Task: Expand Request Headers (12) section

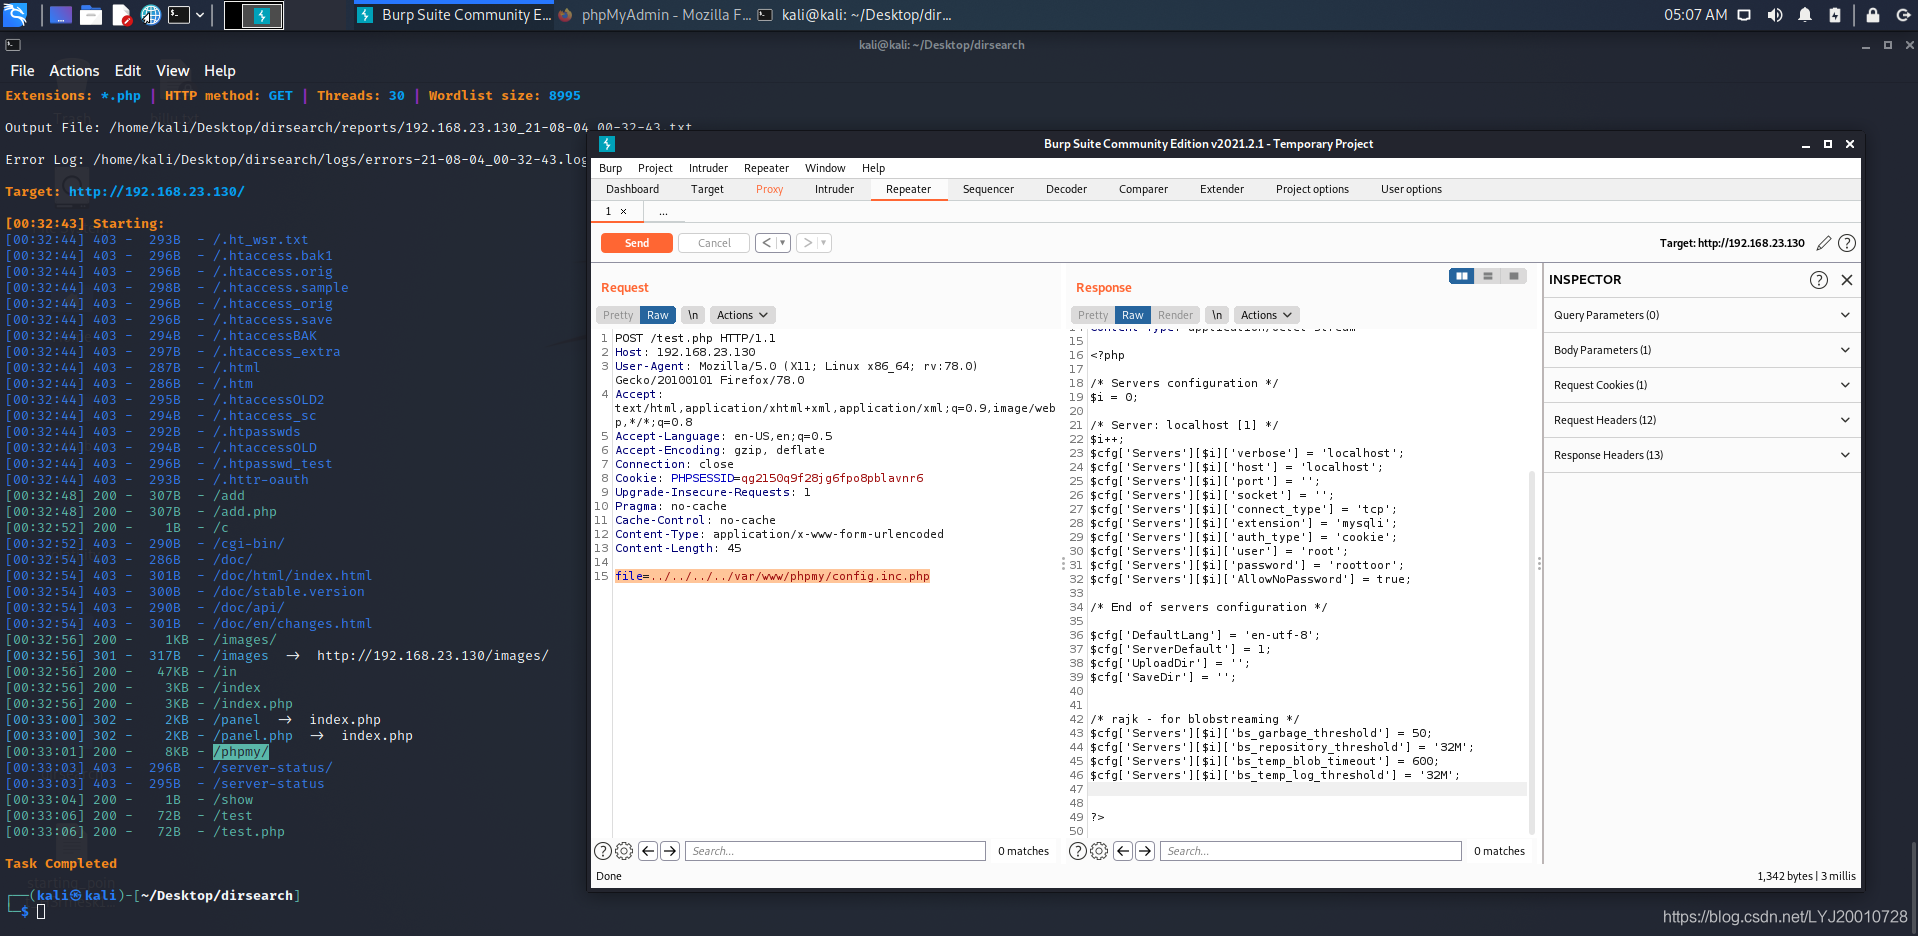Action: coord(1701,420)
